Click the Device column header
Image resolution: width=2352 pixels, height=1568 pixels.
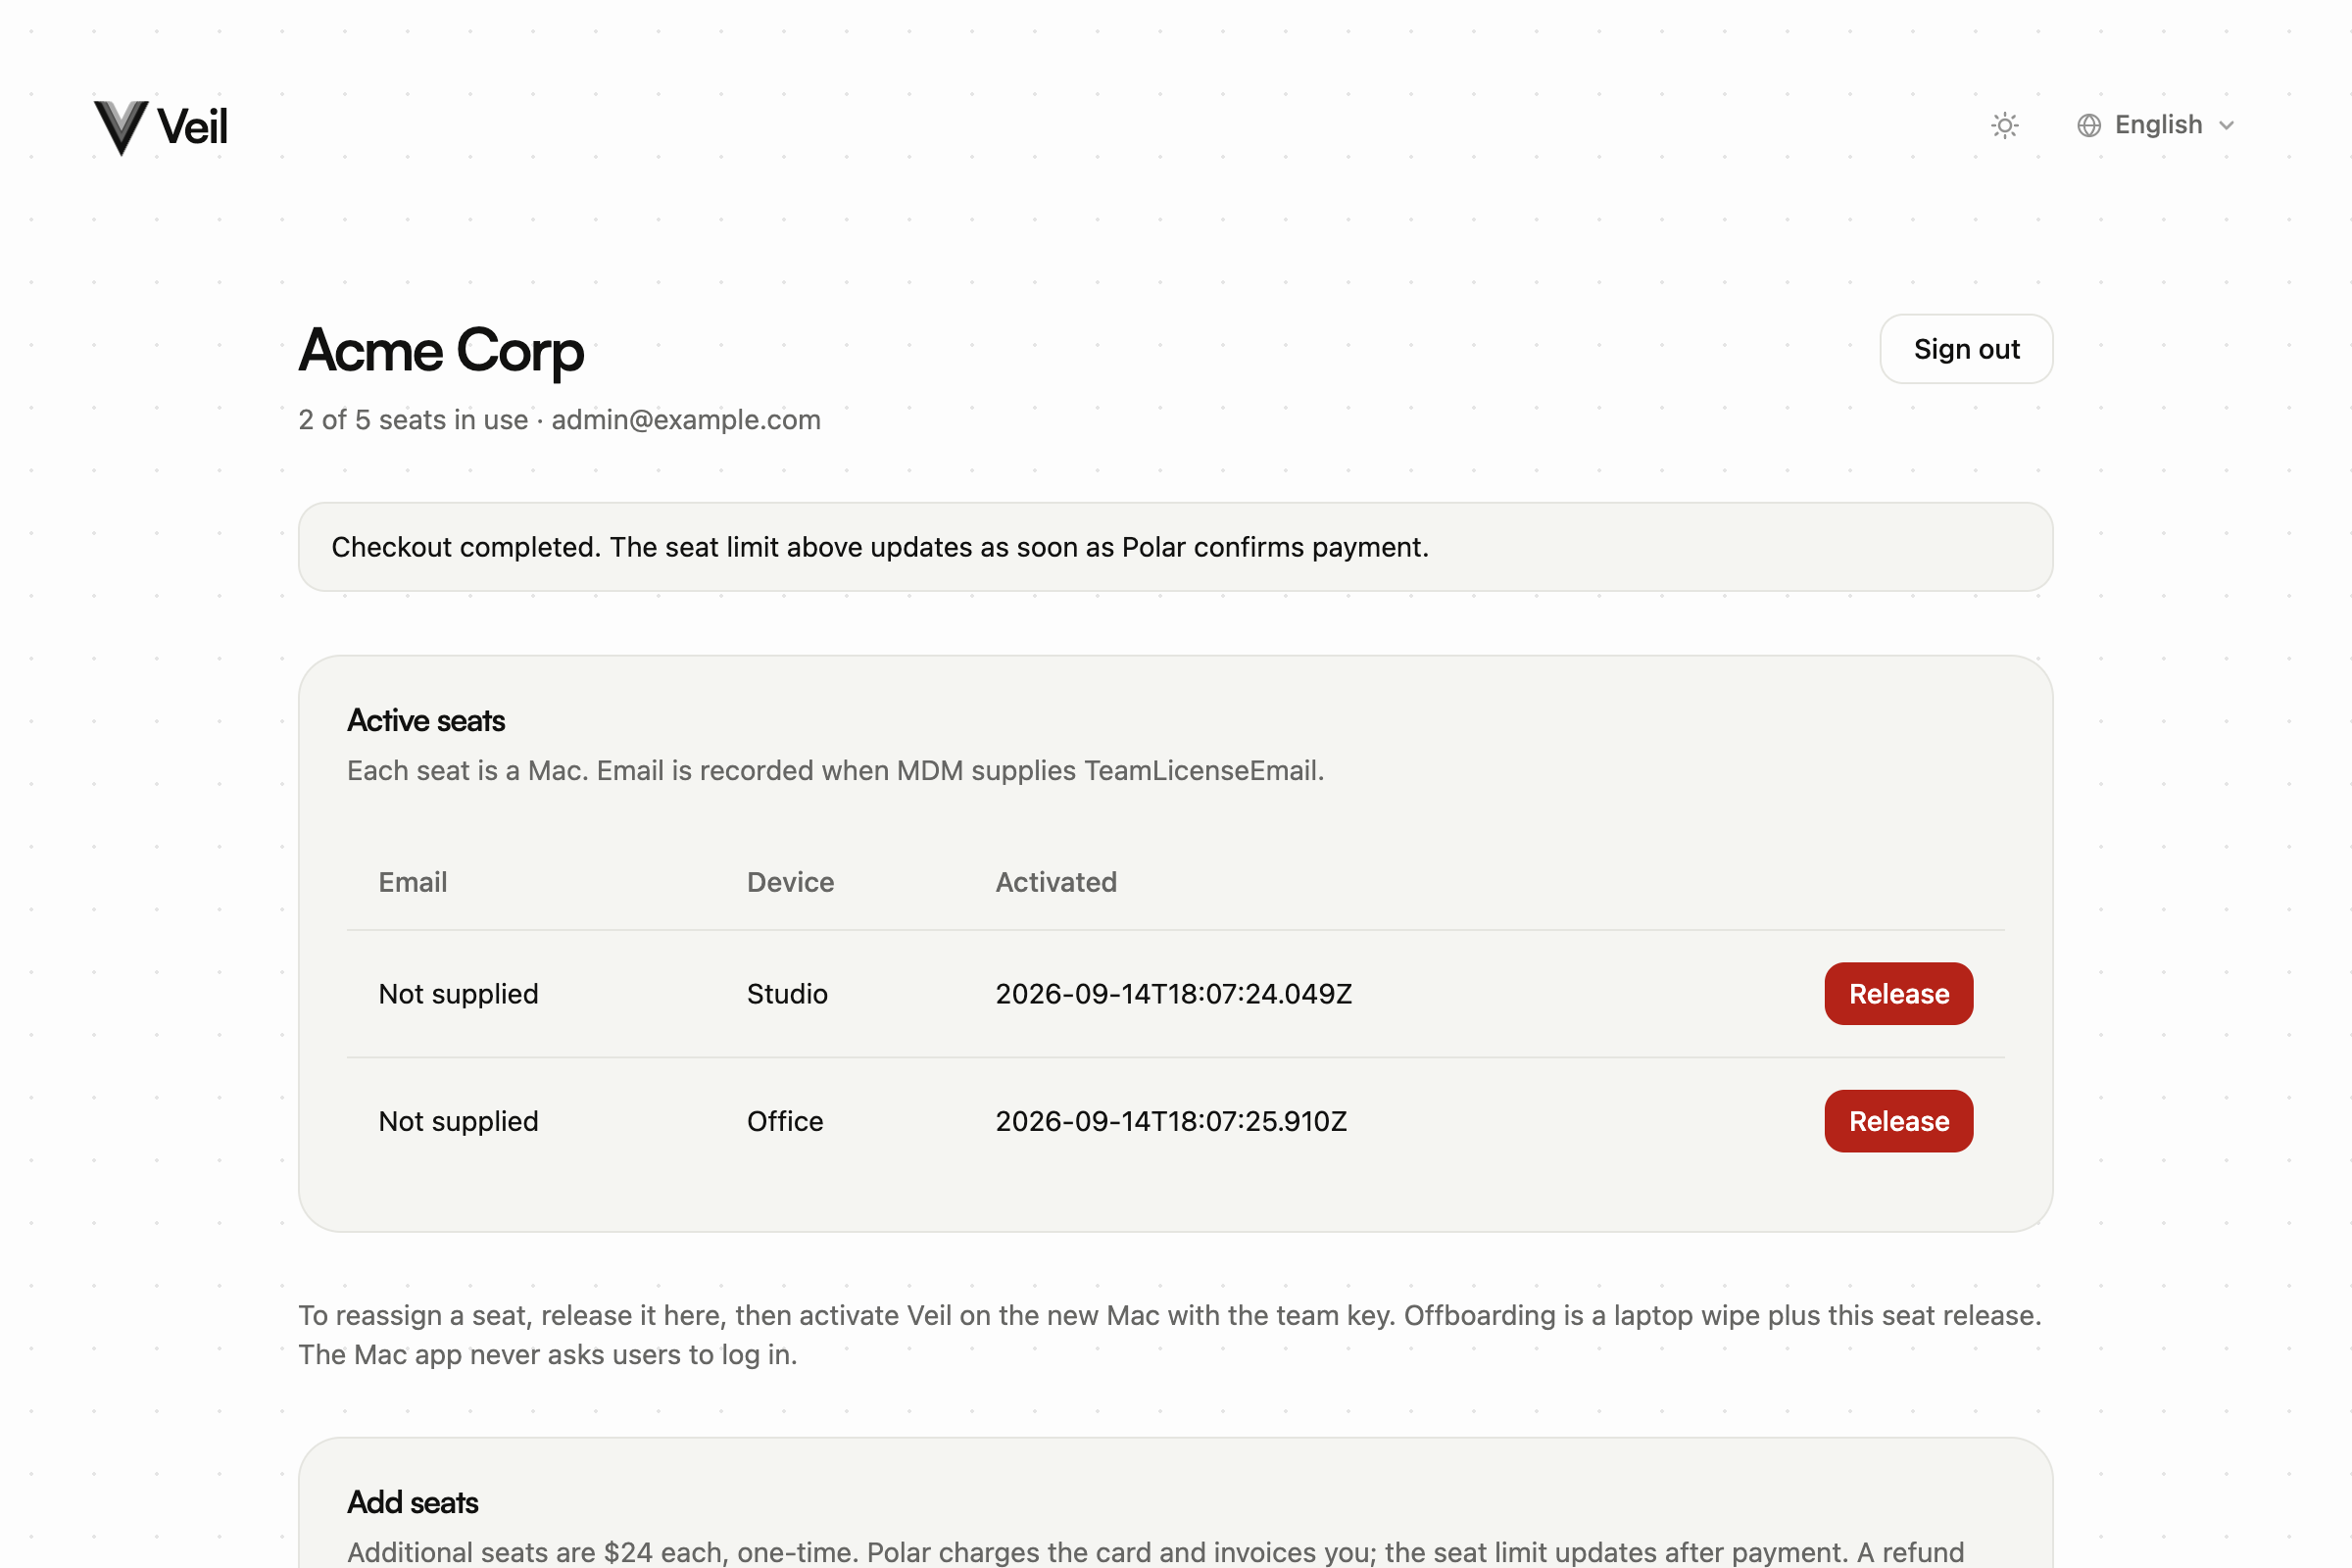click(x=790, y=882)
